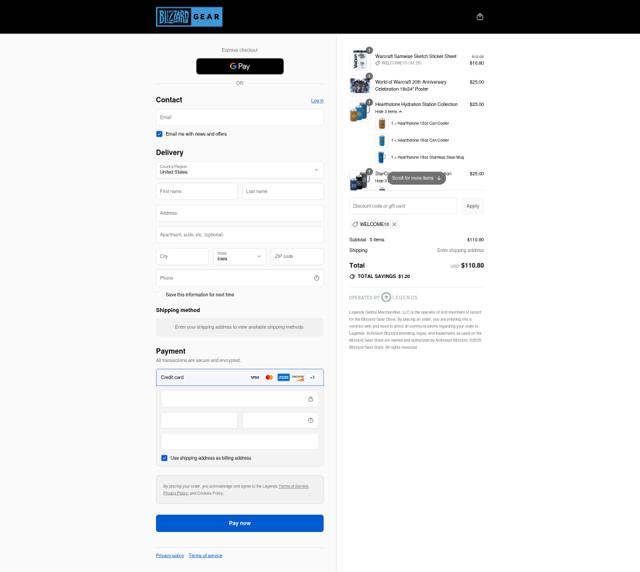
Task: Focus the First name field
Action: click(197, 191)
